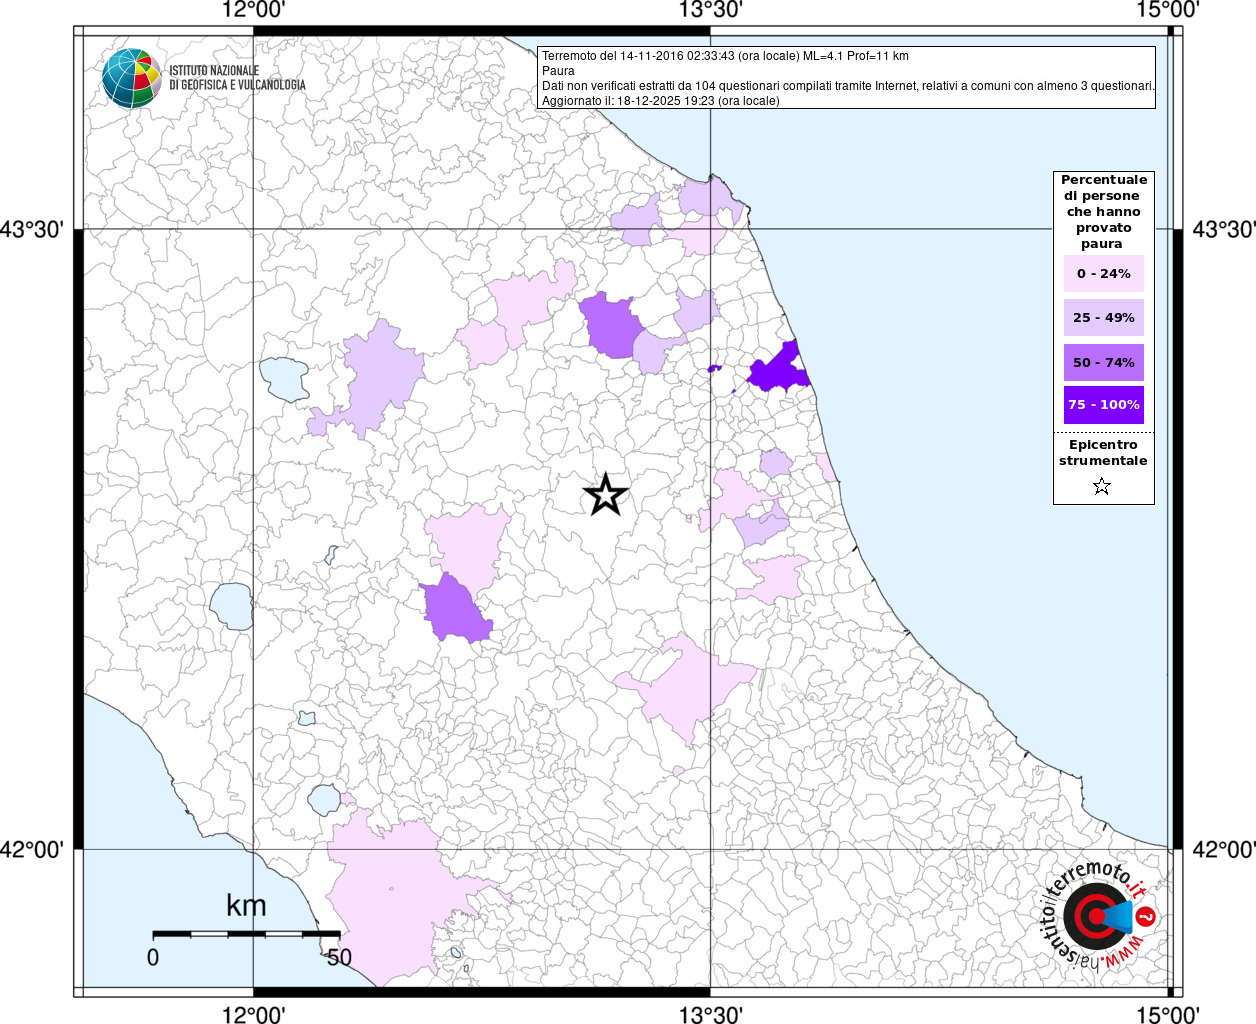
Task: Select the 25 - 49% legend swatch
Action: pyautogui.click(x=1103, y=318)
